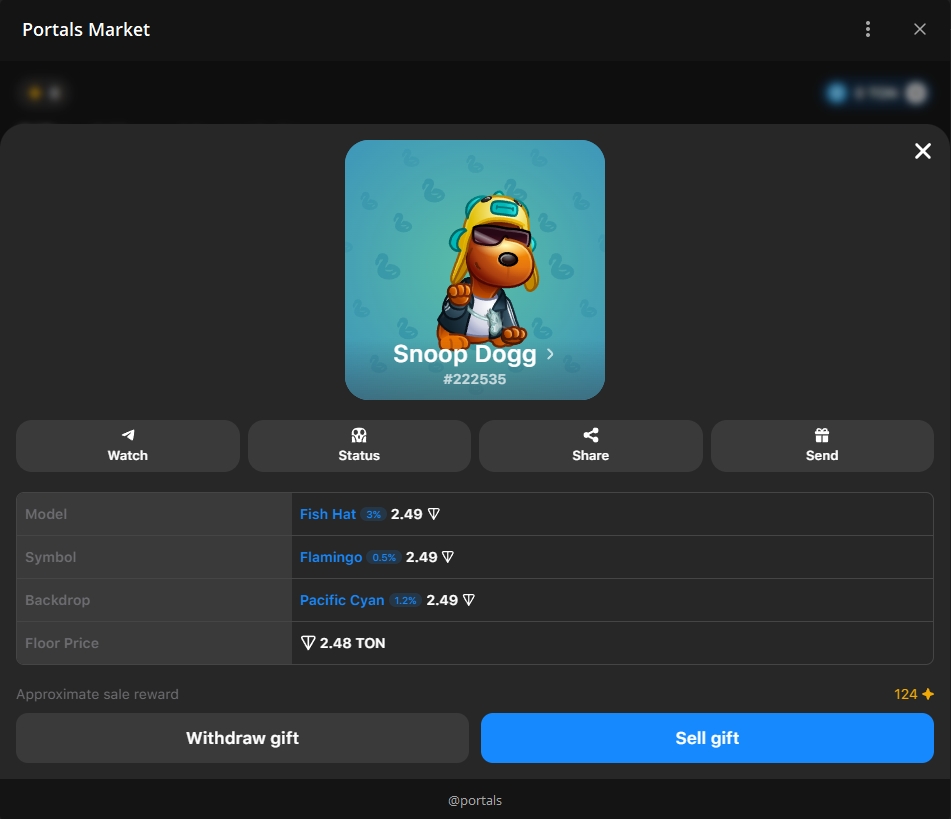Screen dimensions: 951x819
Task: Click the 3% rarity badge
Action: (374, 515)
